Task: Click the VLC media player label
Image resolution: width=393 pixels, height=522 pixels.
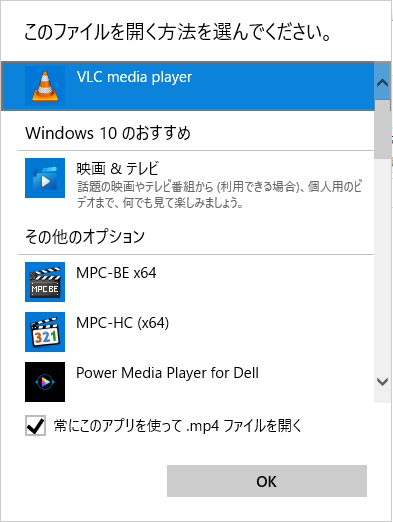Action: [x=134, y=77]
